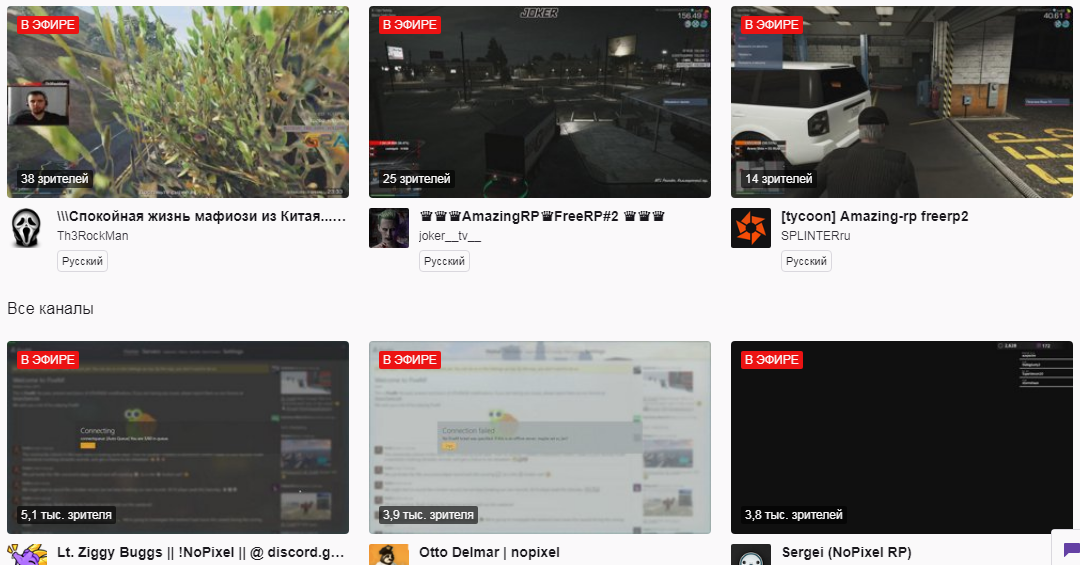Click Sergei (NoPixel RP) channel avatar
The height and width of the screenshot is (565, 1080).
point(751,555)
